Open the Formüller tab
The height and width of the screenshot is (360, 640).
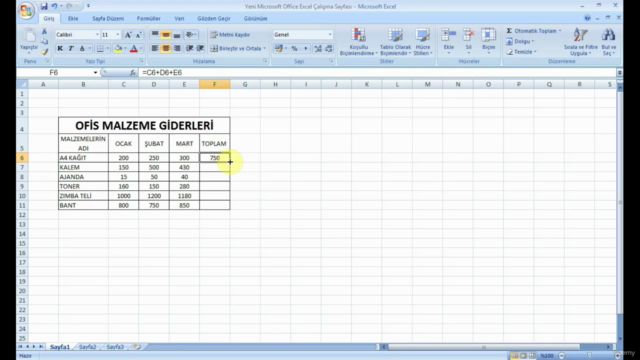pos(149,18)
